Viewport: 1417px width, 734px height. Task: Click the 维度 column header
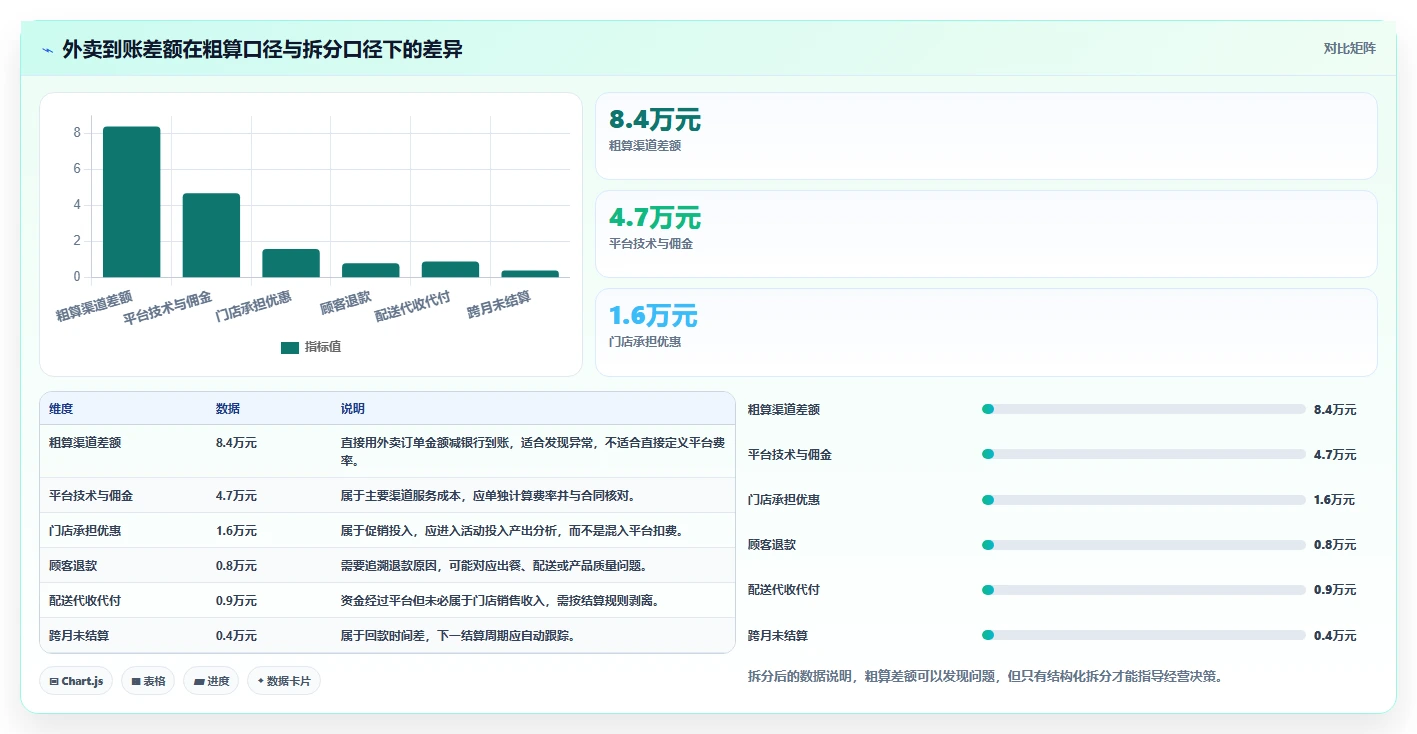click(x=61, y=409)
